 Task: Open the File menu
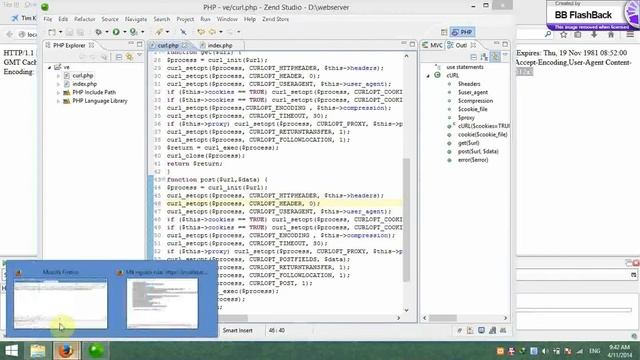click(x=48, y=19)
